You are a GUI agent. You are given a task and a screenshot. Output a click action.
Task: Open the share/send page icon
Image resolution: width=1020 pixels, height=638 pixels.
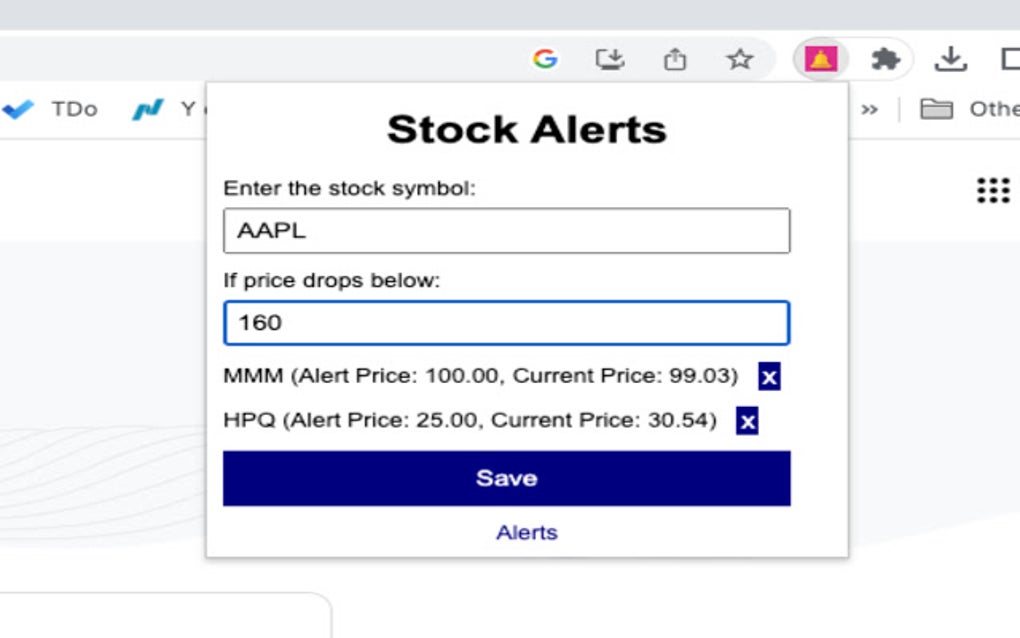[676, 58]
